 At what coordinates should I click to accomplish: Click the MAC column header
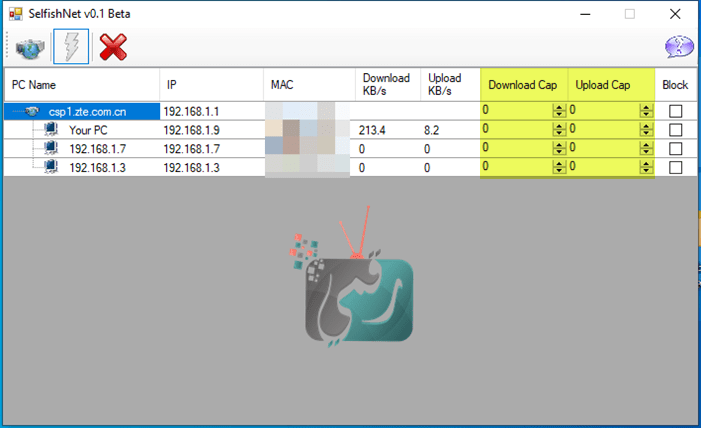tap(309, 85)
